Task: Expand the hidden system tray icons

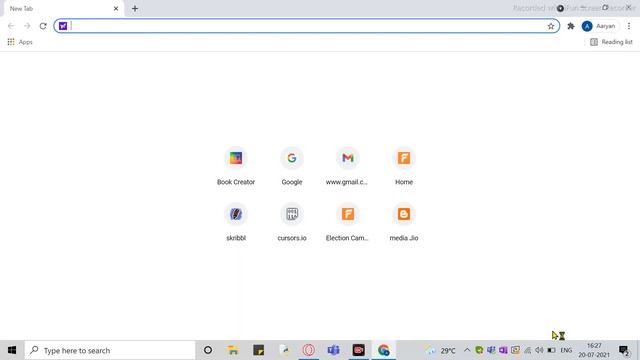Action: point(467,350)
